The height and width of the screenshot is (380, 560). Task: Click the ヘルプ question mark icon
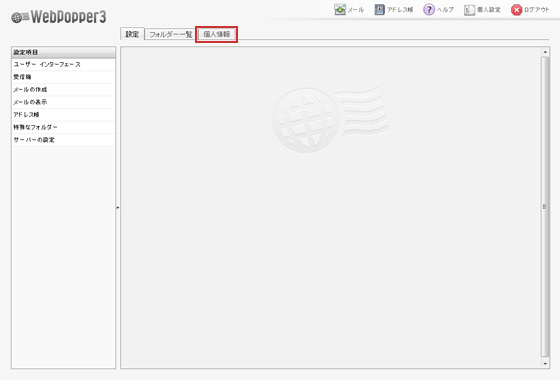tap(429, 10)
